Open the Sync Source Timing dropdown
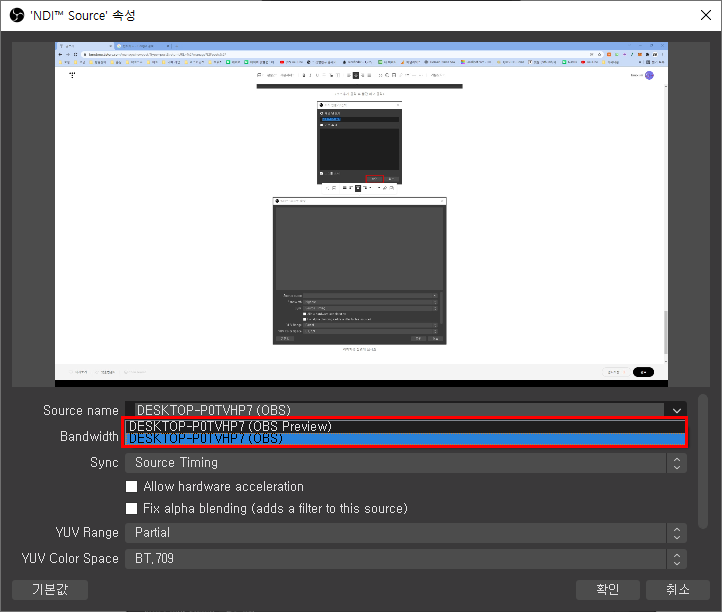Viewport: 722px width, 612px height. click(x=406, y=463)
